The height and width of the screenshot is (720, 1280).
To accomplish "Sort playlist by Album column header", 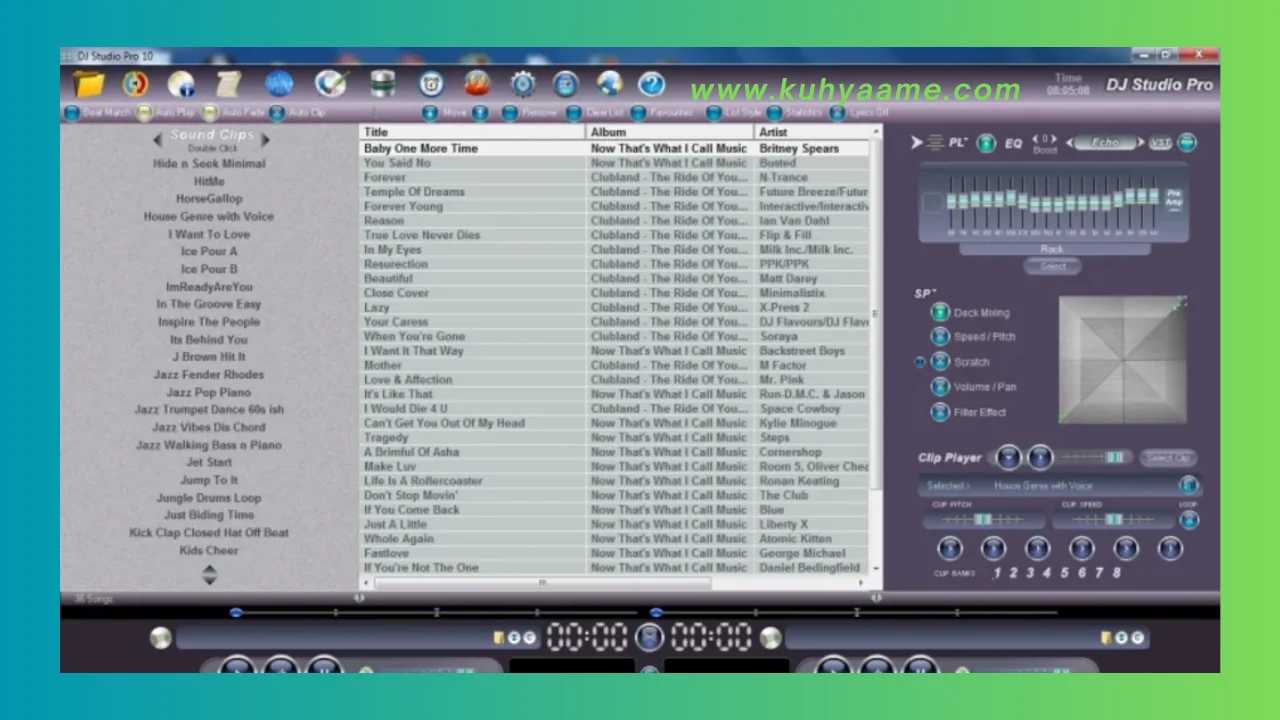I will click(670, 132).
